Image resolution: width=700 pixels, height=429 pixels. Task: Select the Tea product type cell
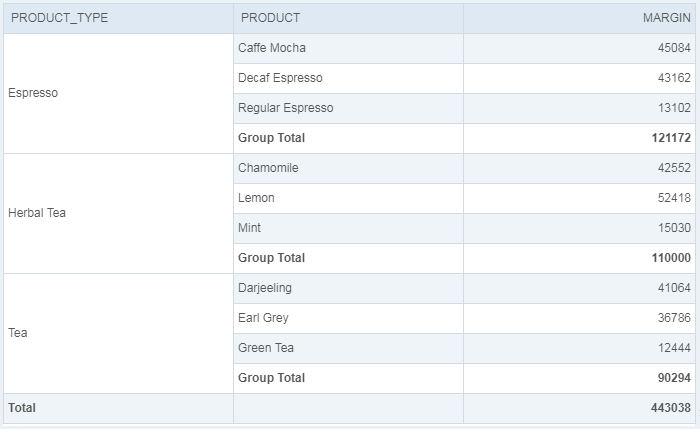(x=18, y=333)
